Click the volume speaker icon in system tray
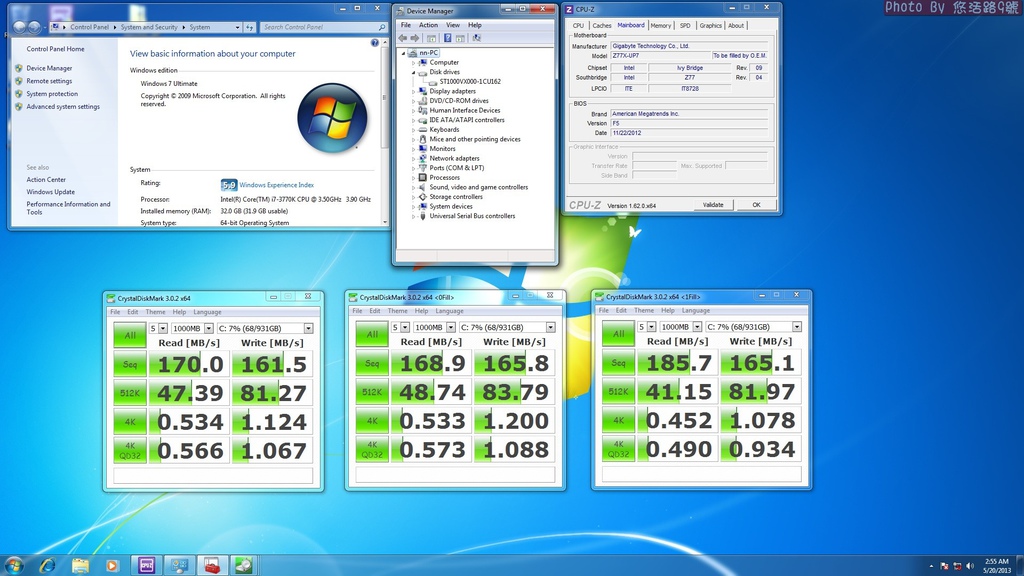 [970, 566]
